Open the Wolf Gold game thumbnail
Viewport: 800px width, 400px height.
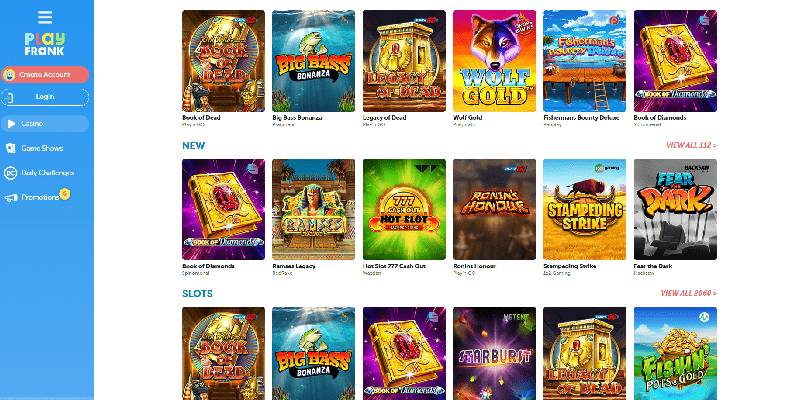[494, 61]
